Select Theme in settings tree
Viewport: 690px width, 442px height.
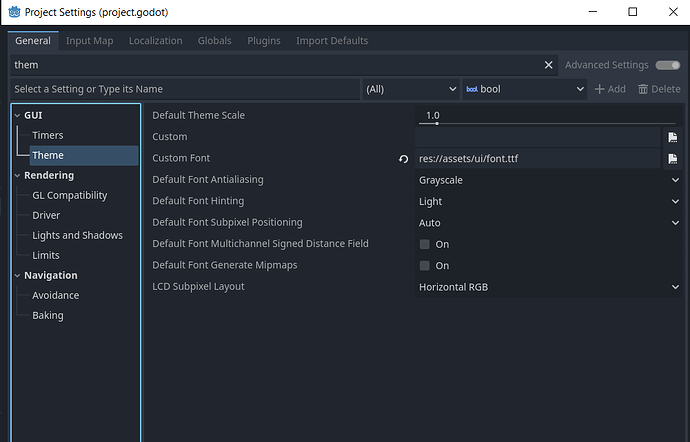(84, 155)
